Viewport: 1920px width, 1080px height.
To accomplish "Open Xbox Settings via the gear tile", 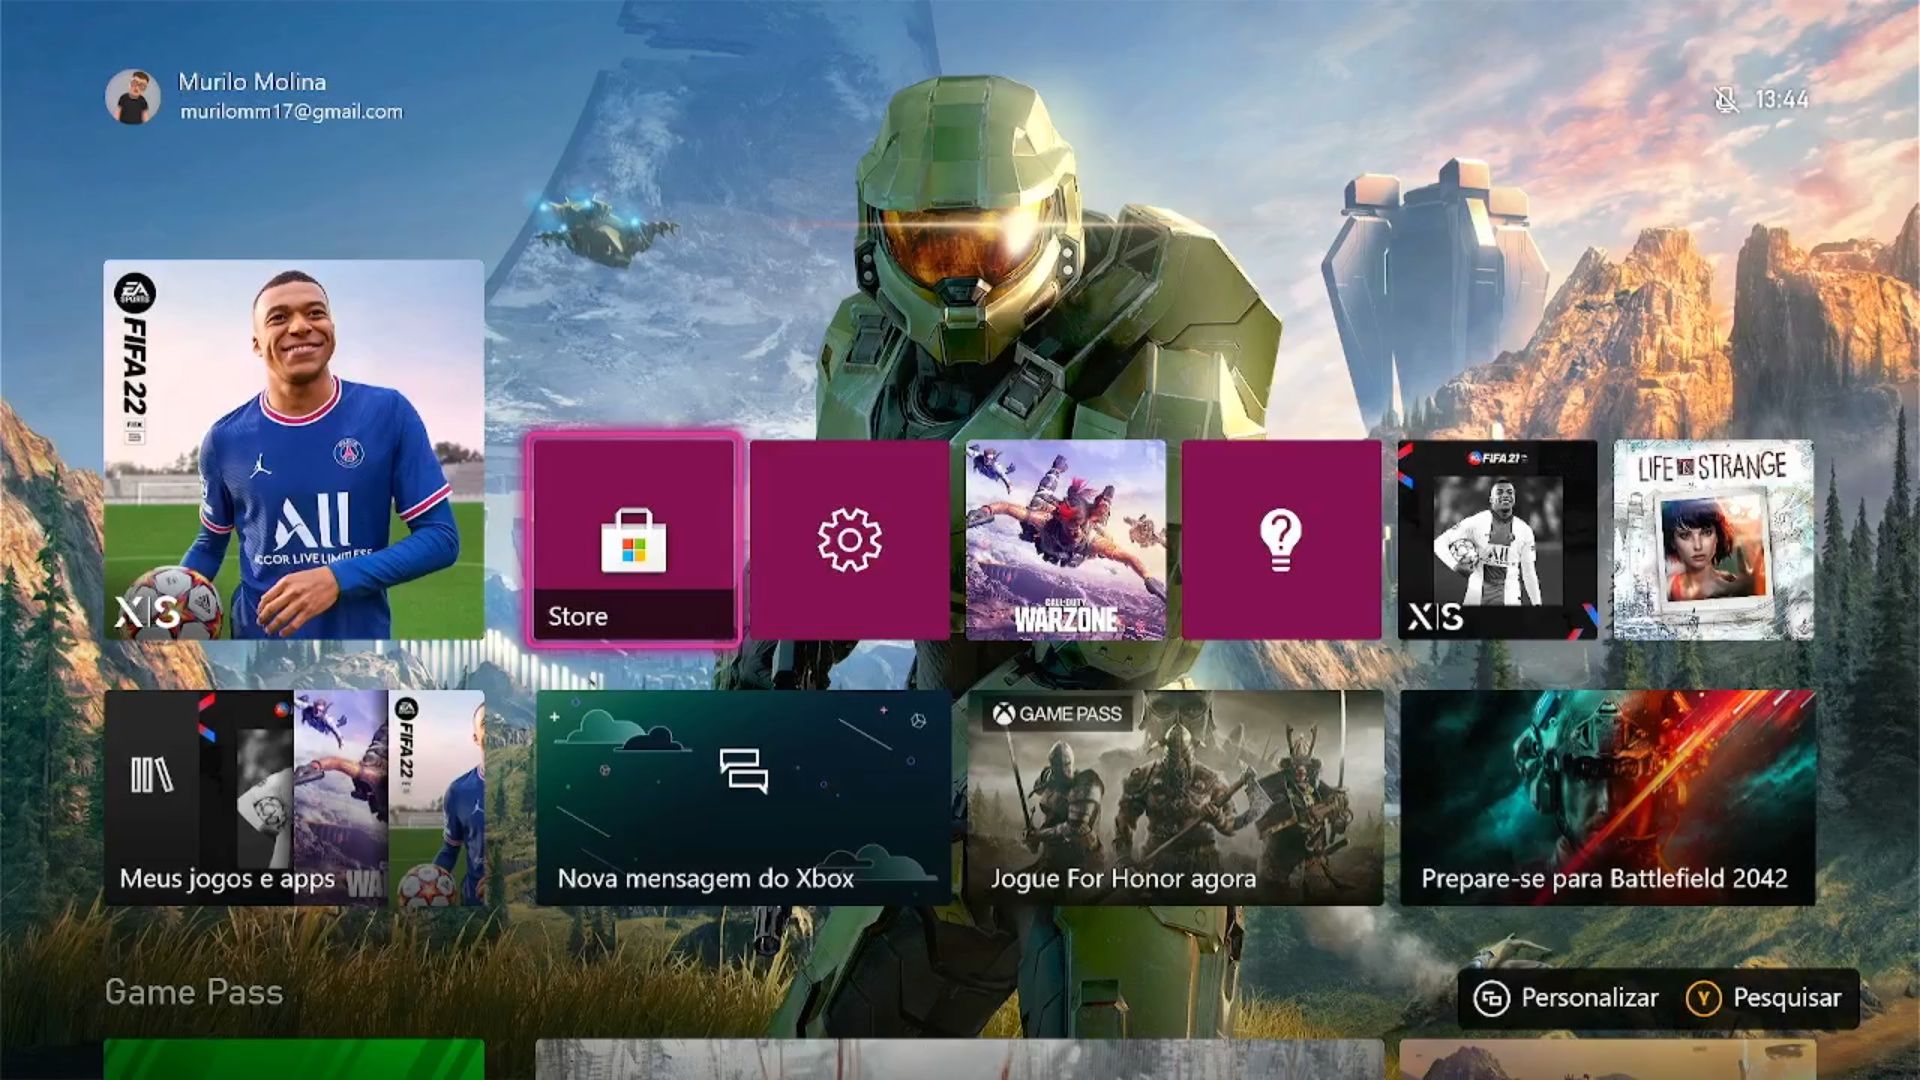I will tap(850, 538).
